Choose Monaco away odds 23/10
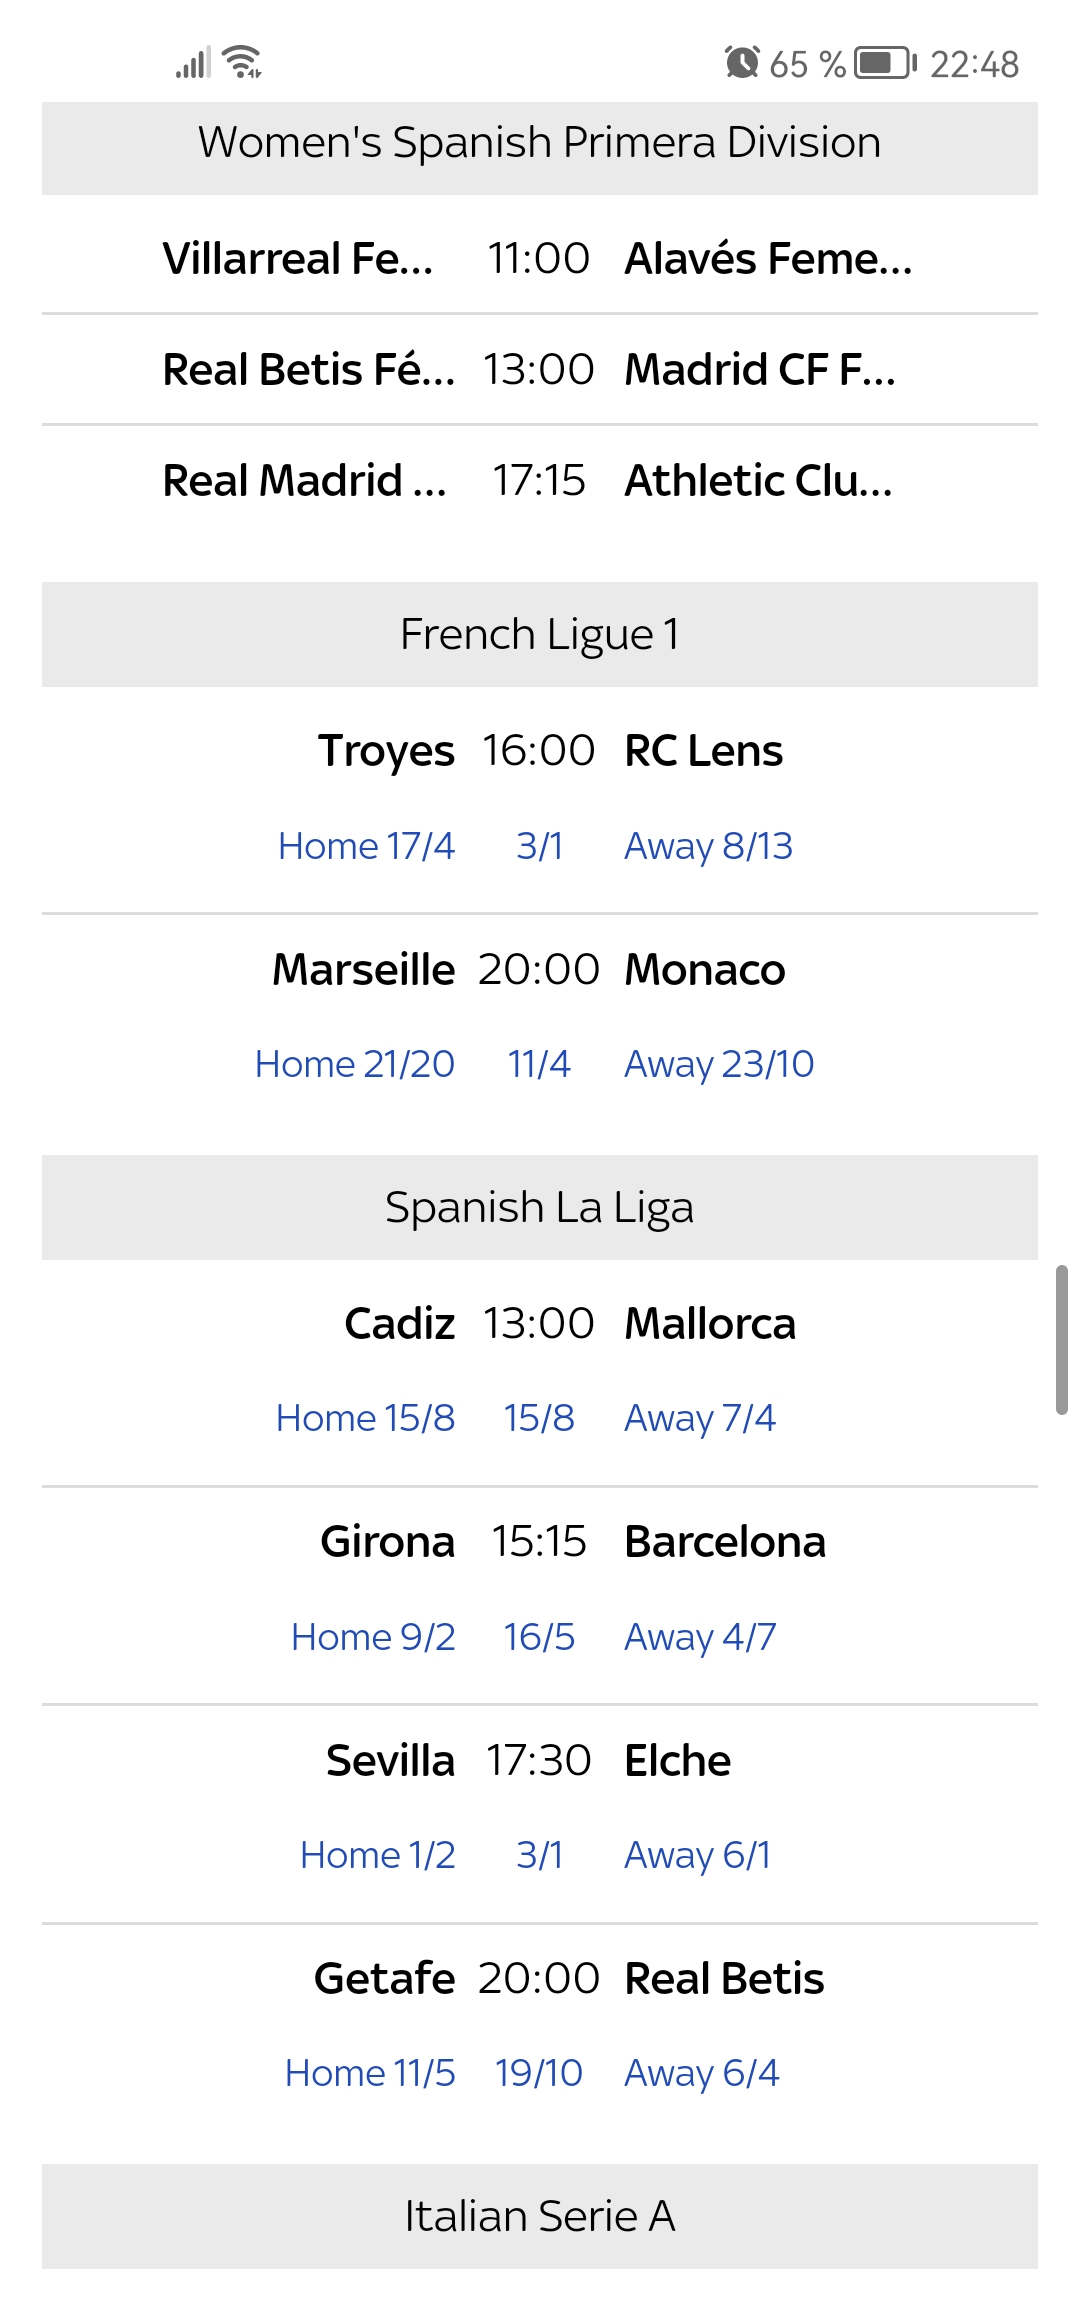The image size is (1080, 2310). tap(719, 1064)
